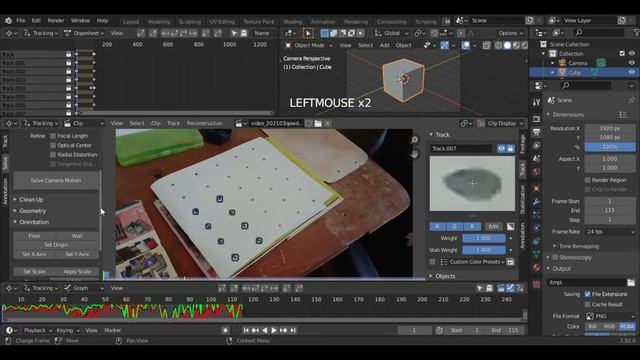Toggle 3D viewport overlays icon

[466, 45]
